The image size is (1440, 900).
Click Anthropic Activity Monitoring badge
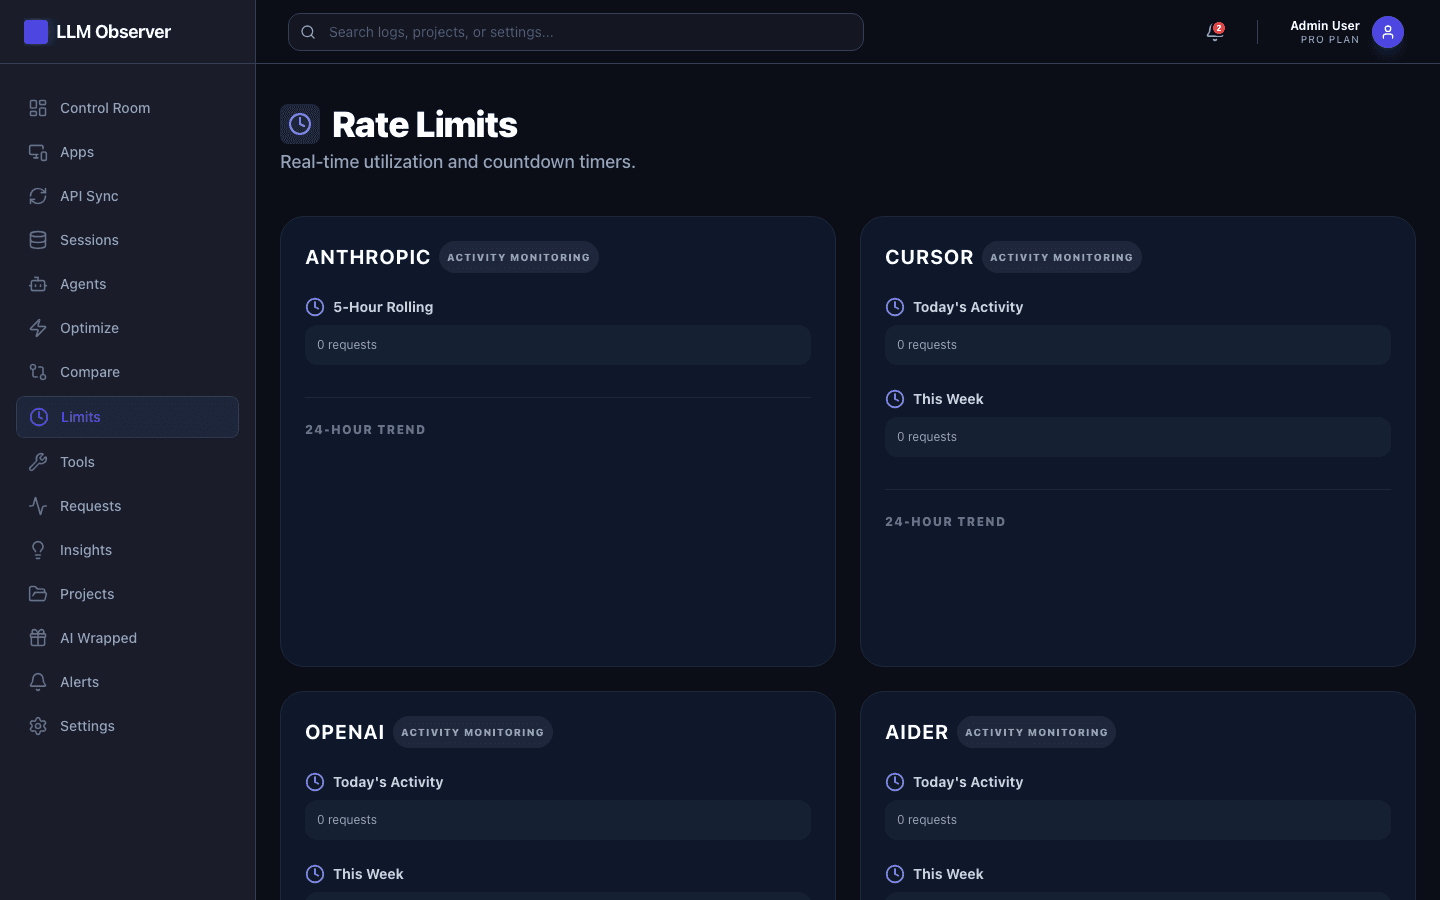coord(518,257)
